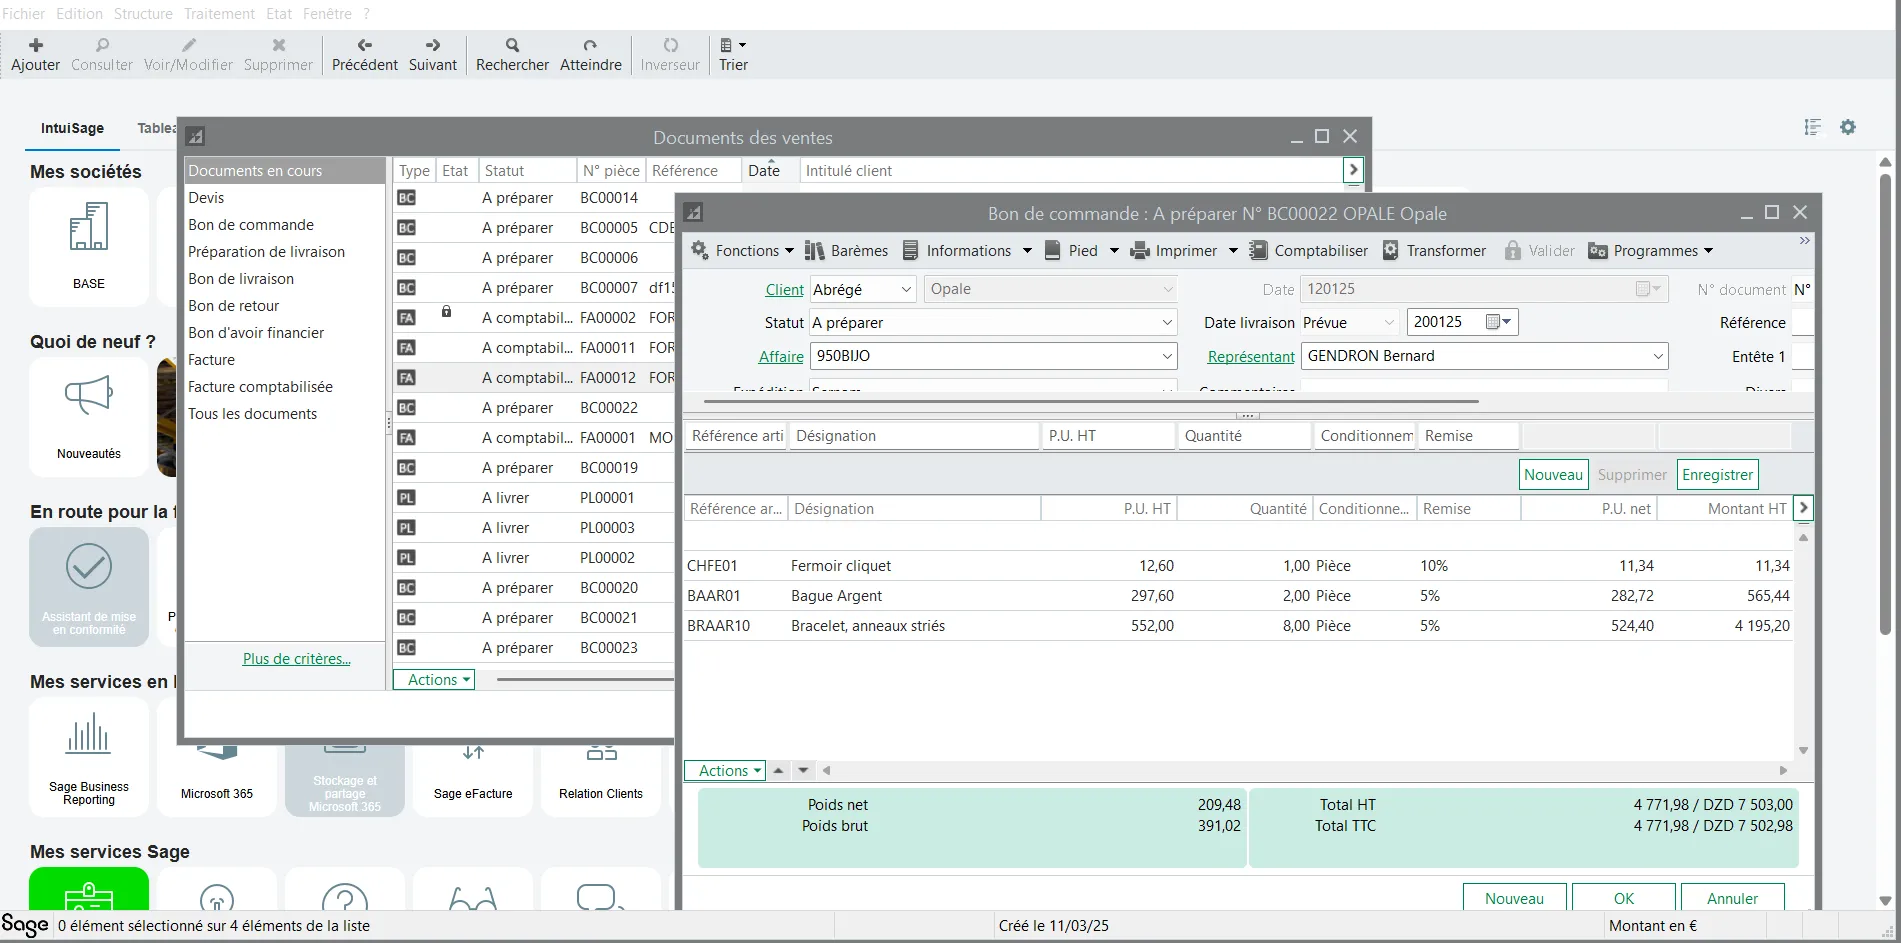The width and height of the screenshot is (1901, 943).
Task: Open date picker for Date livraison
Action: [1499, 322]
